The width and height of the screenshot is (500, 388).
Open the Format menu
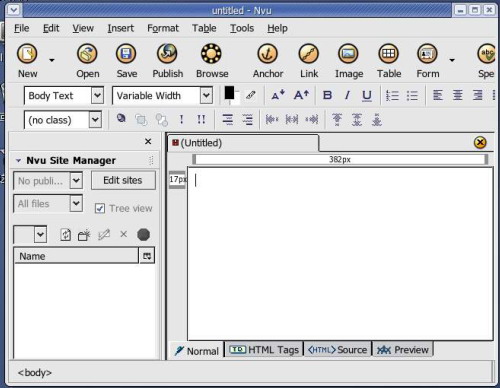(x=163, y=28)
